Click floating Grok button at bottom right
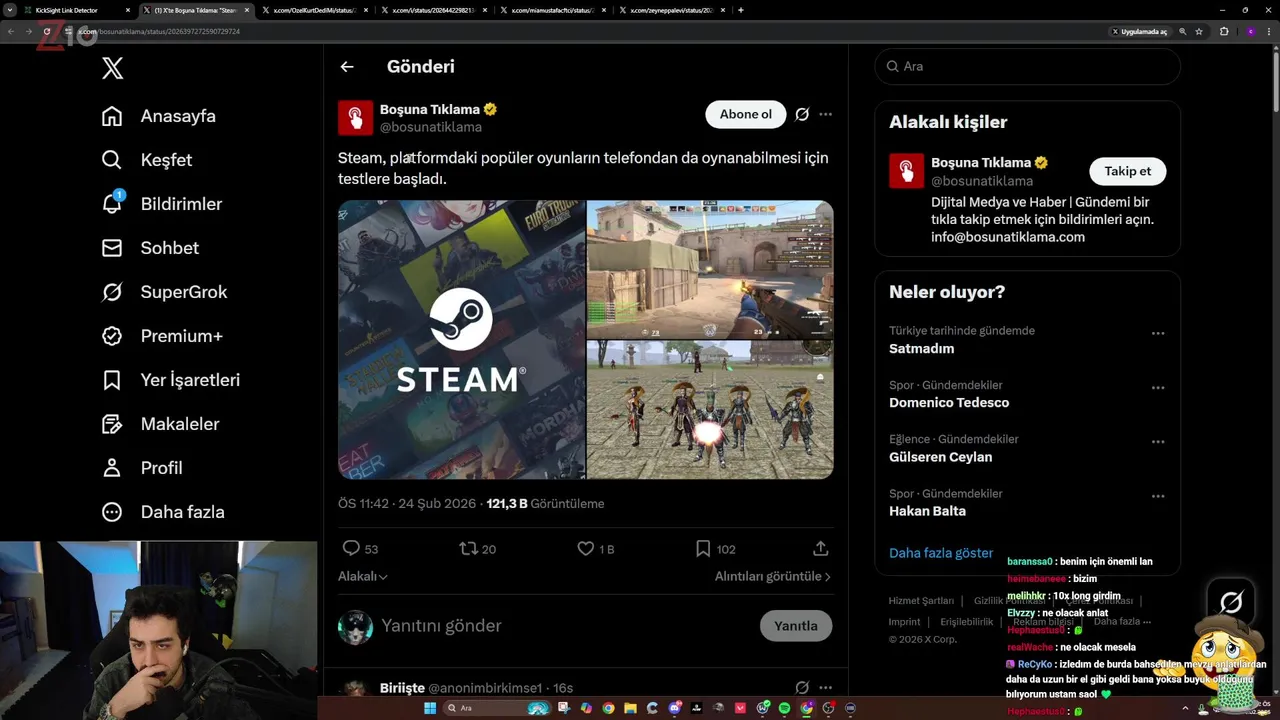The width and height of the screenshot is (1280, 720). click(x=1231, y=602)
